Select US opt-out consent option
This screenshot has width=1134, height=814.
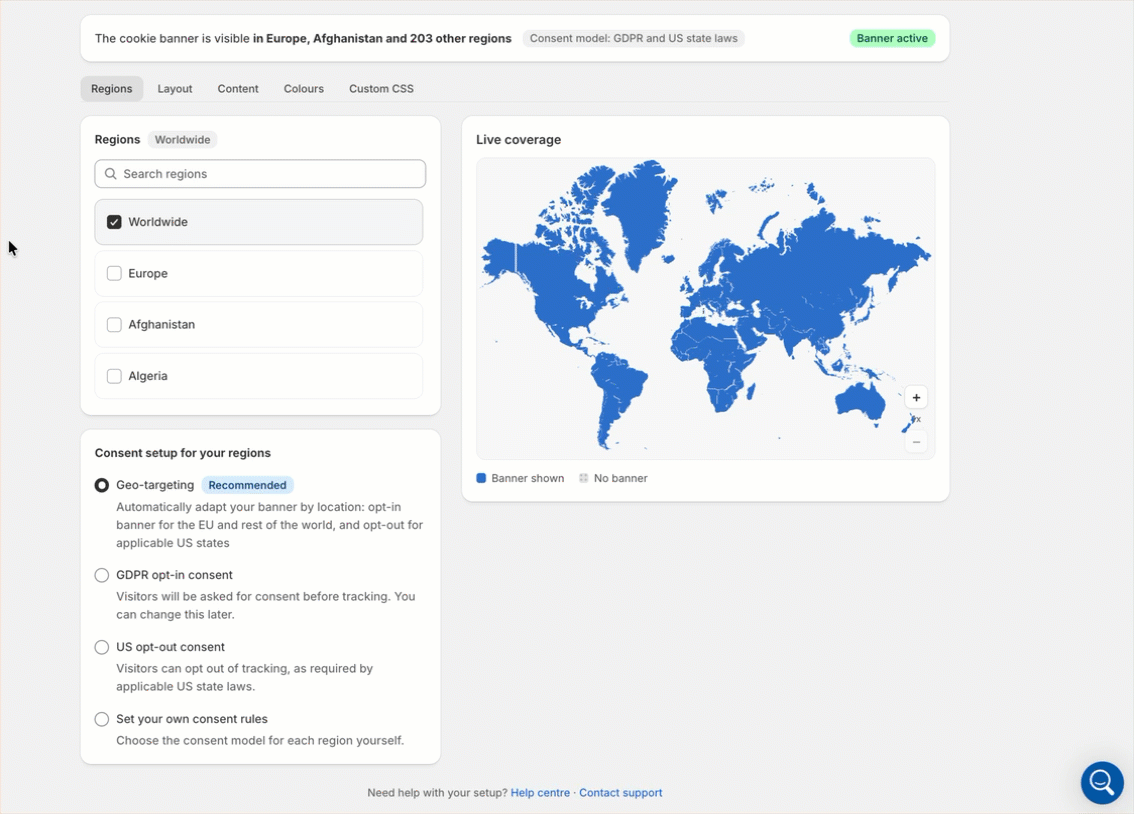coord(102,647)
